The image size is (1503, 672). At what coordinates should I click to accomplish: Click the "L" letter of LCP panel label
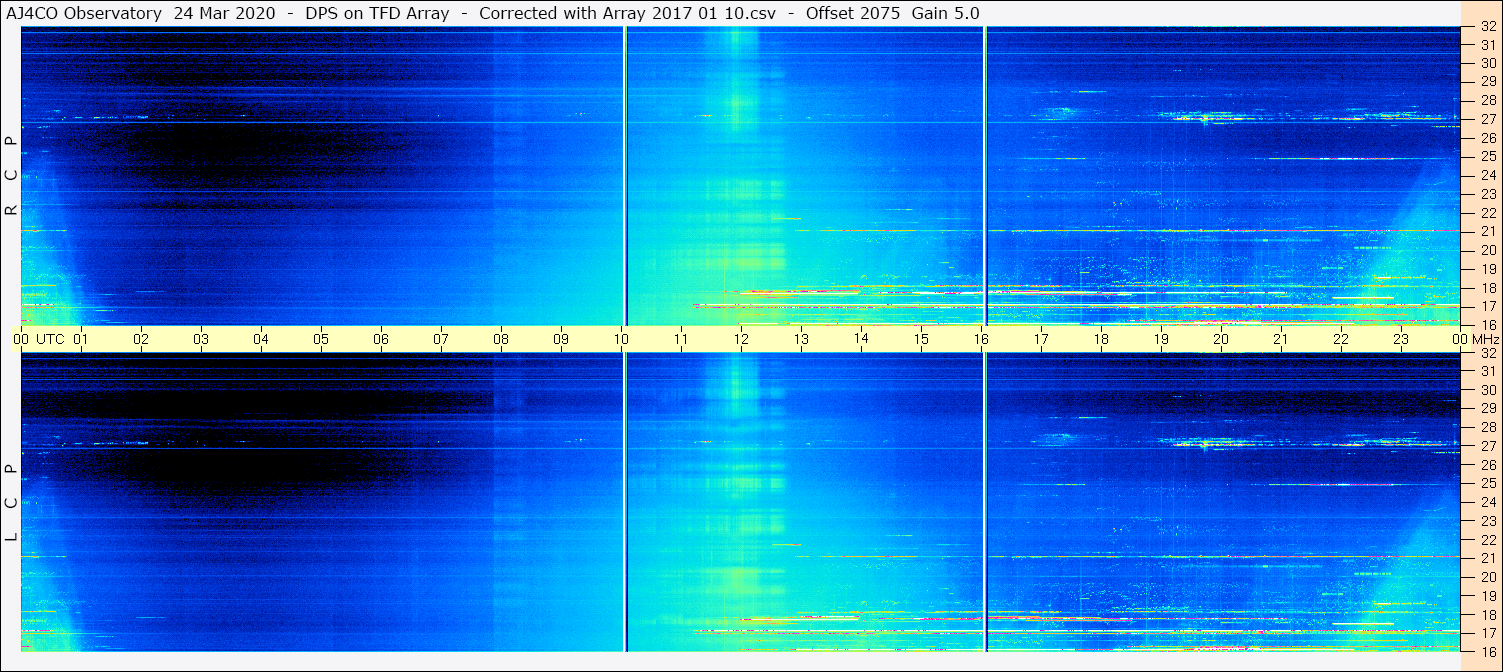pyautogui.click(x=11, y=537)
